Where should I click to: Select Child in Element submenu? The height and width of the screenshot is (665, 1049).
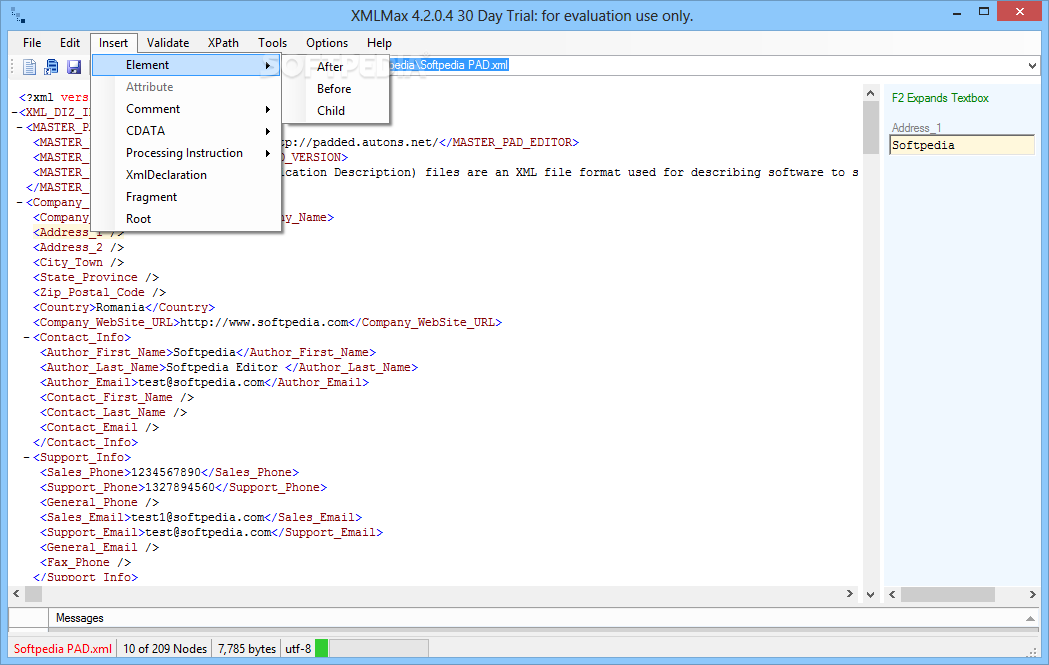coord(336,111)
